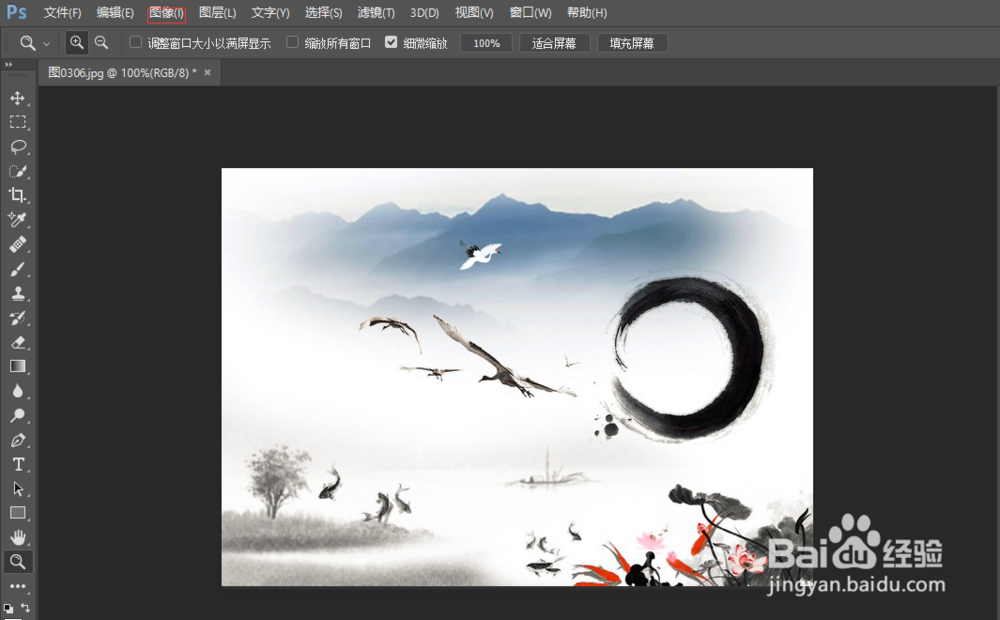
Task: Choose Zoom Out mode in options bar
Action: 101,43
